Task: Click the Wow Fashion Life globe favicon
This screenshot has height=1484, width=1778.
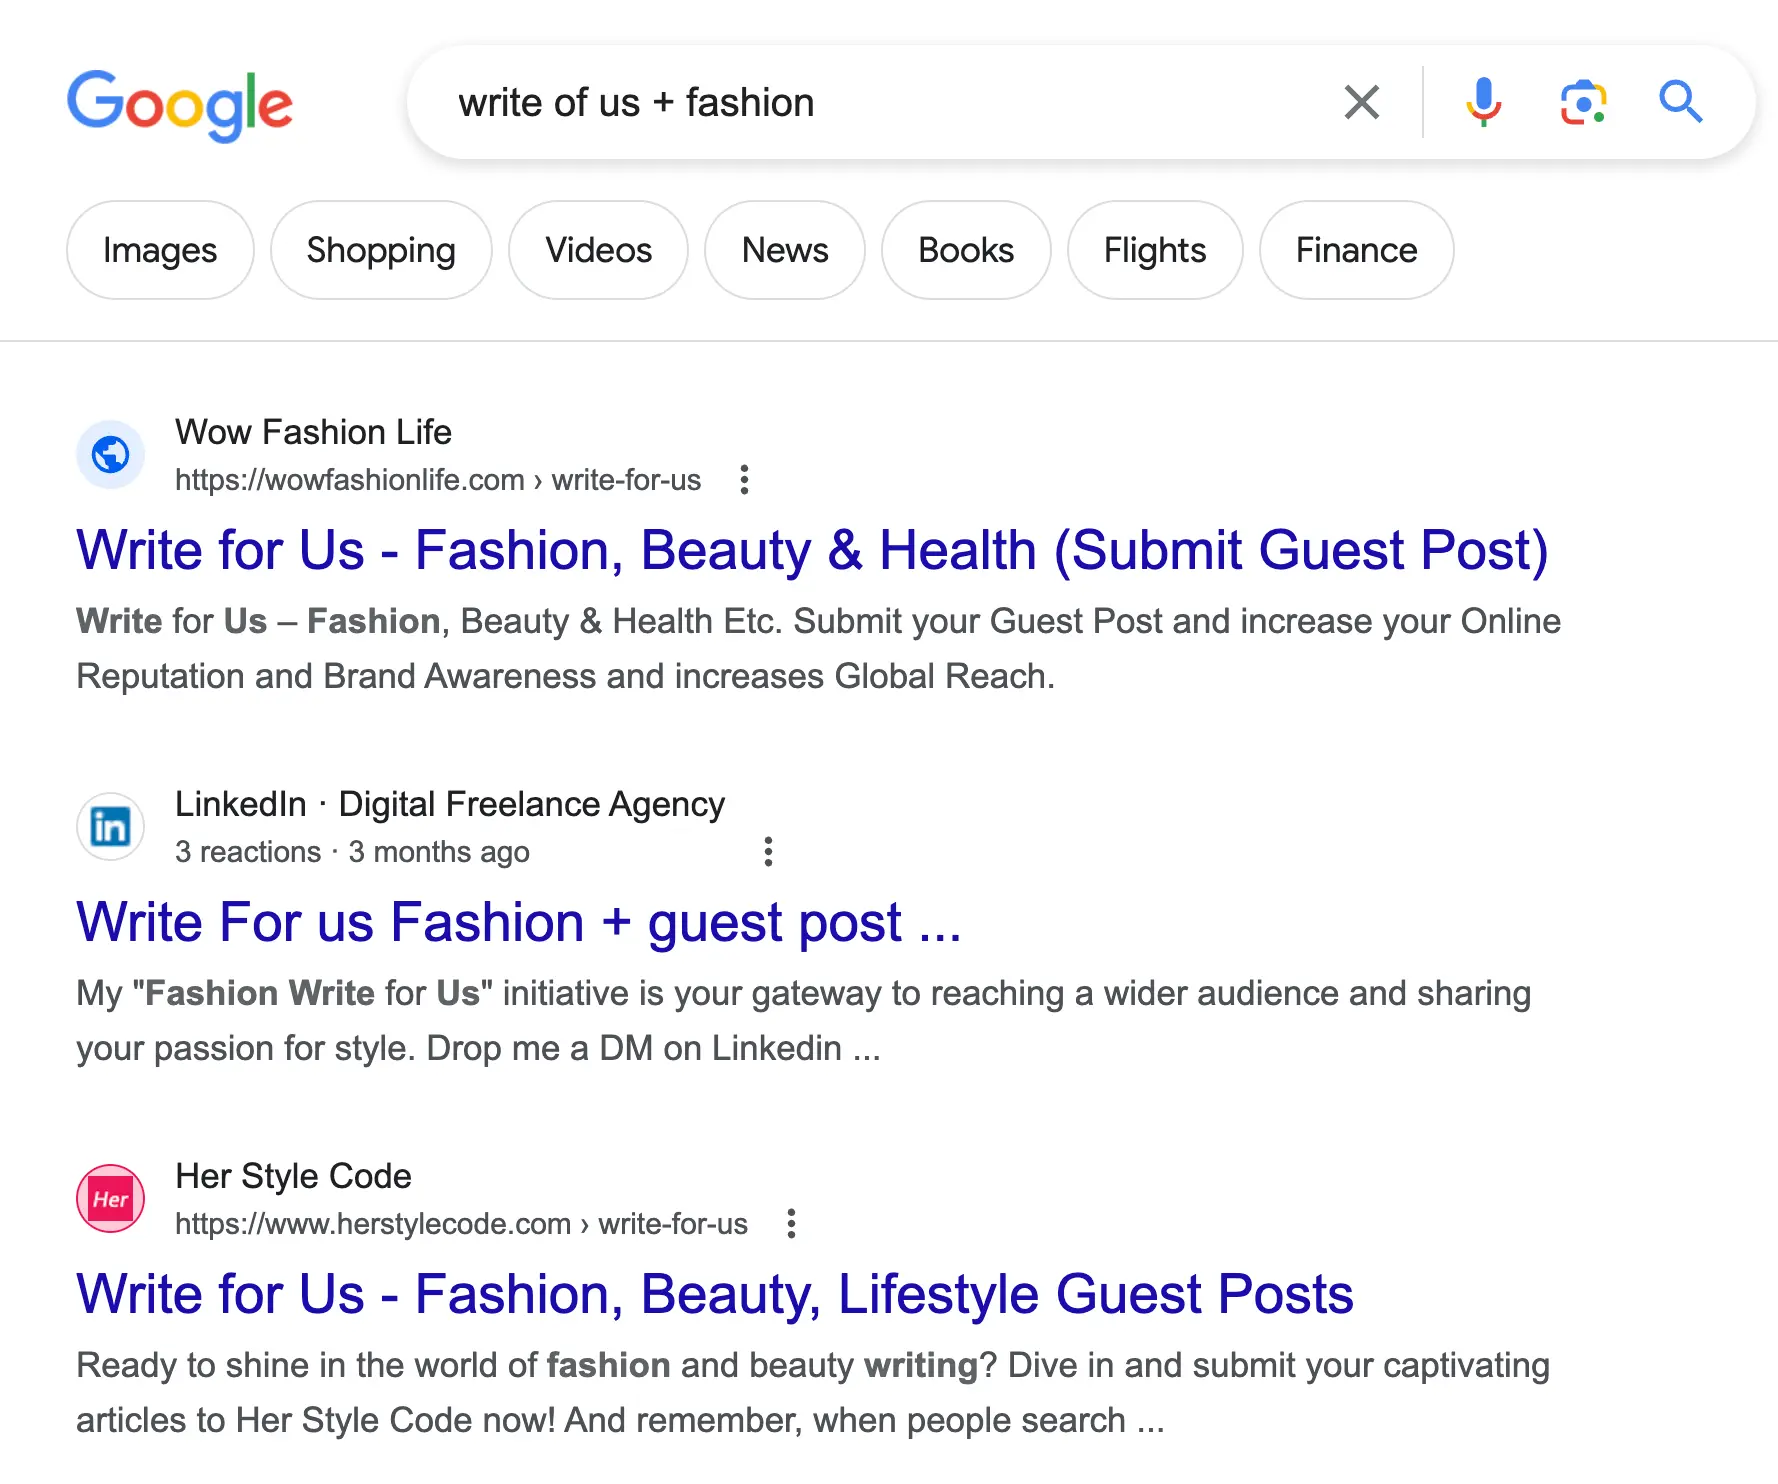Action: 111,455
